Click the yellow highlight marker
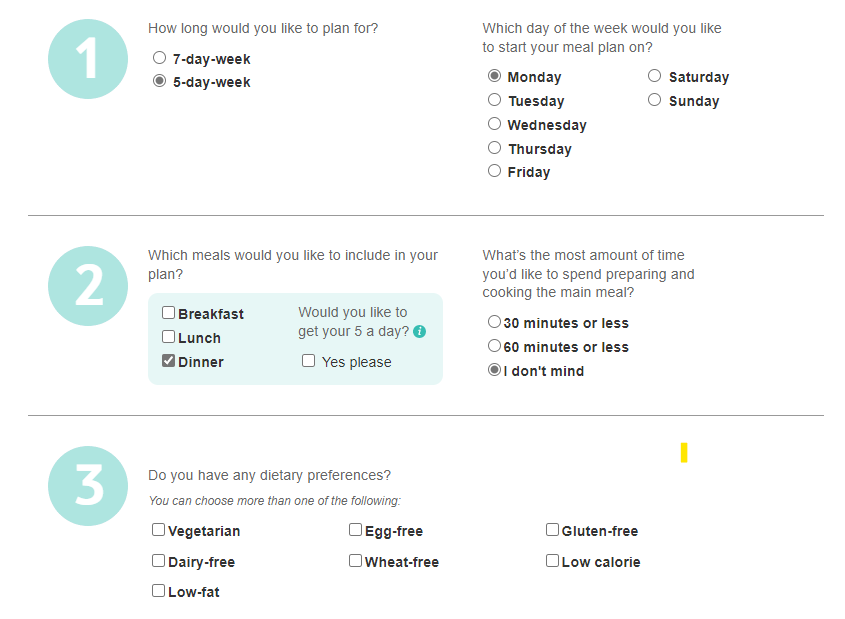The height and width of the screenshot is (619, 845). tap(684, 454)
